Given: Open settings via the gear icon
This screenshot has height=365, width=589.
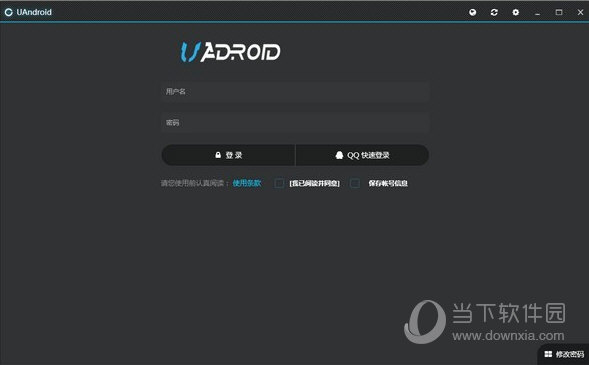Looking at the screenshot, I should (x=515, y=12).
